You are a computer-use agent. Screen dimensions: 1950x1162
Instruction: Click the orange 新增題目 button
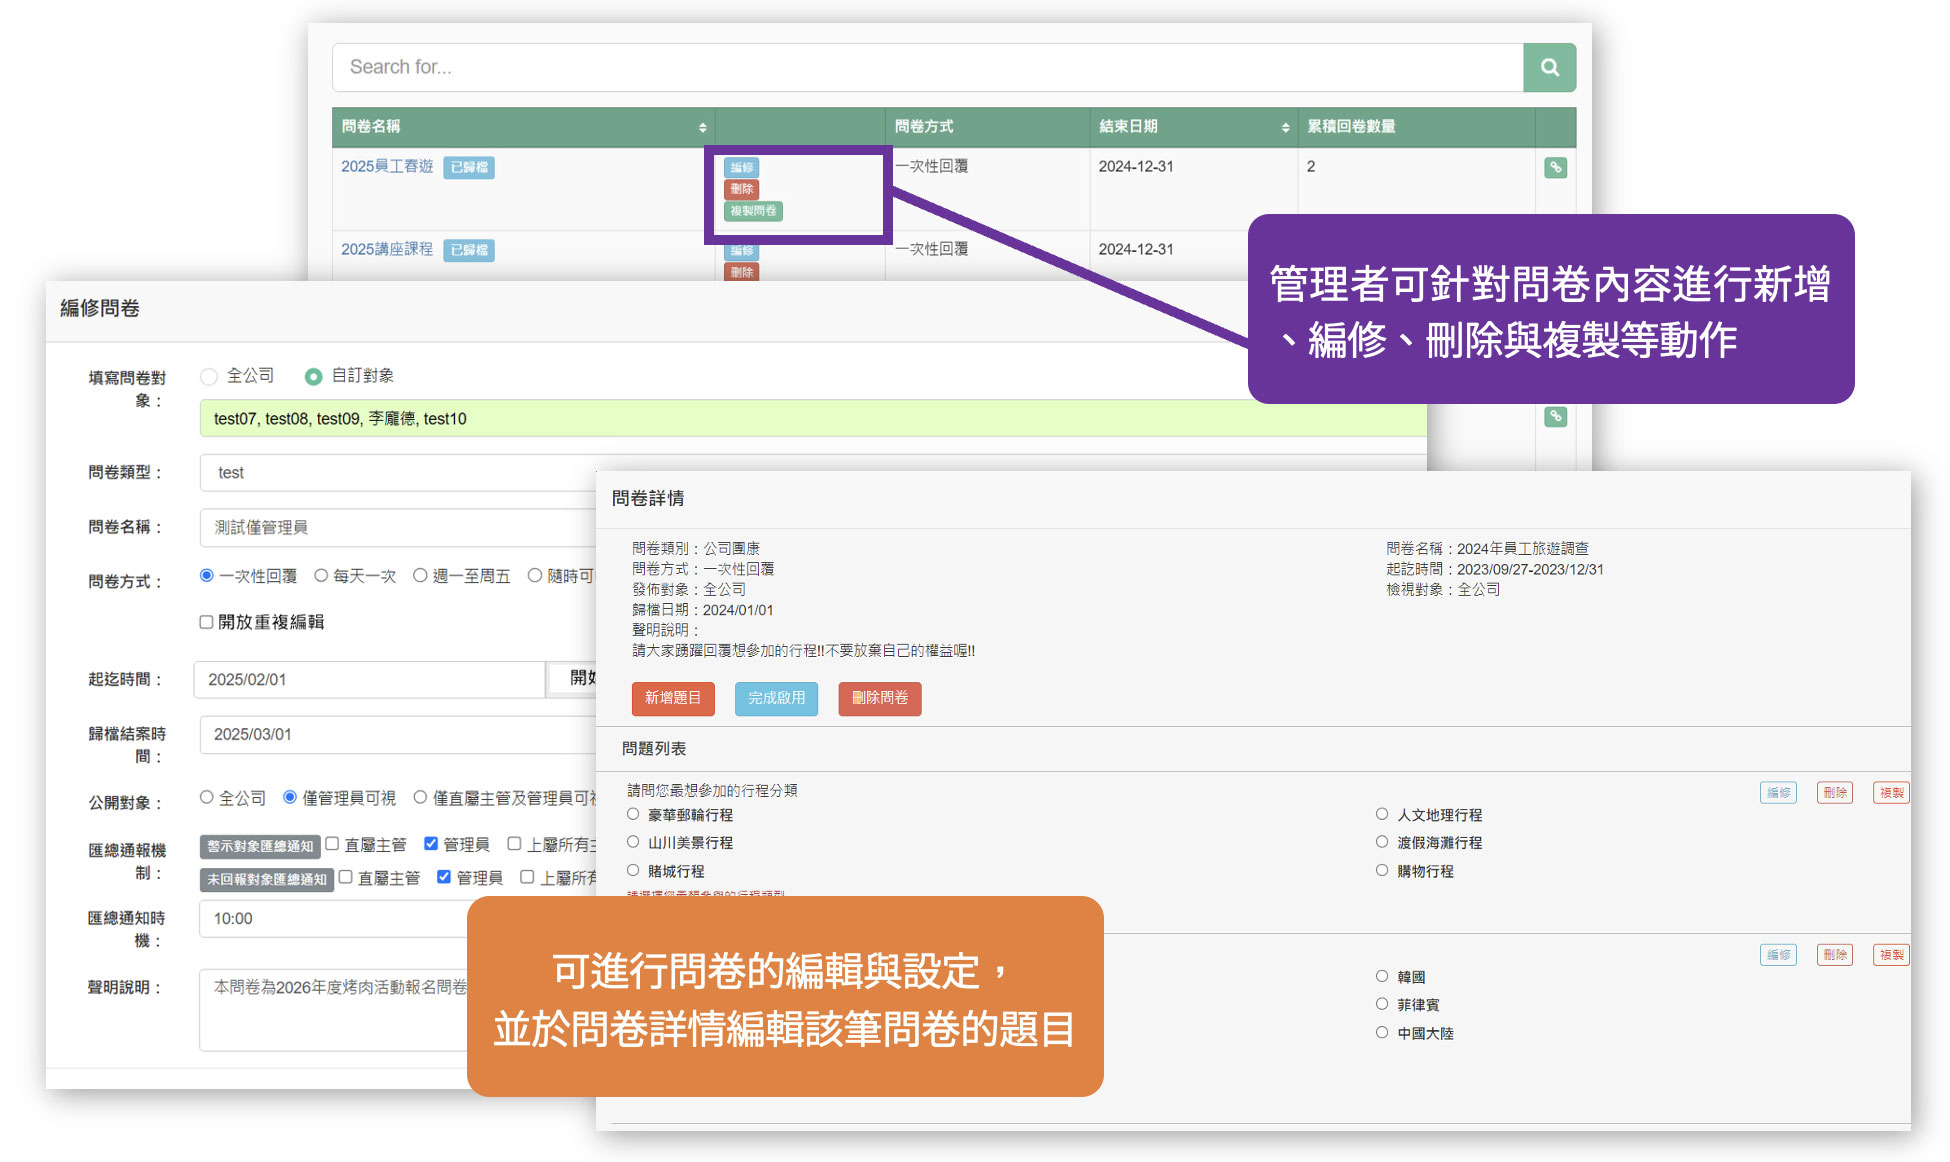(672, 698)
